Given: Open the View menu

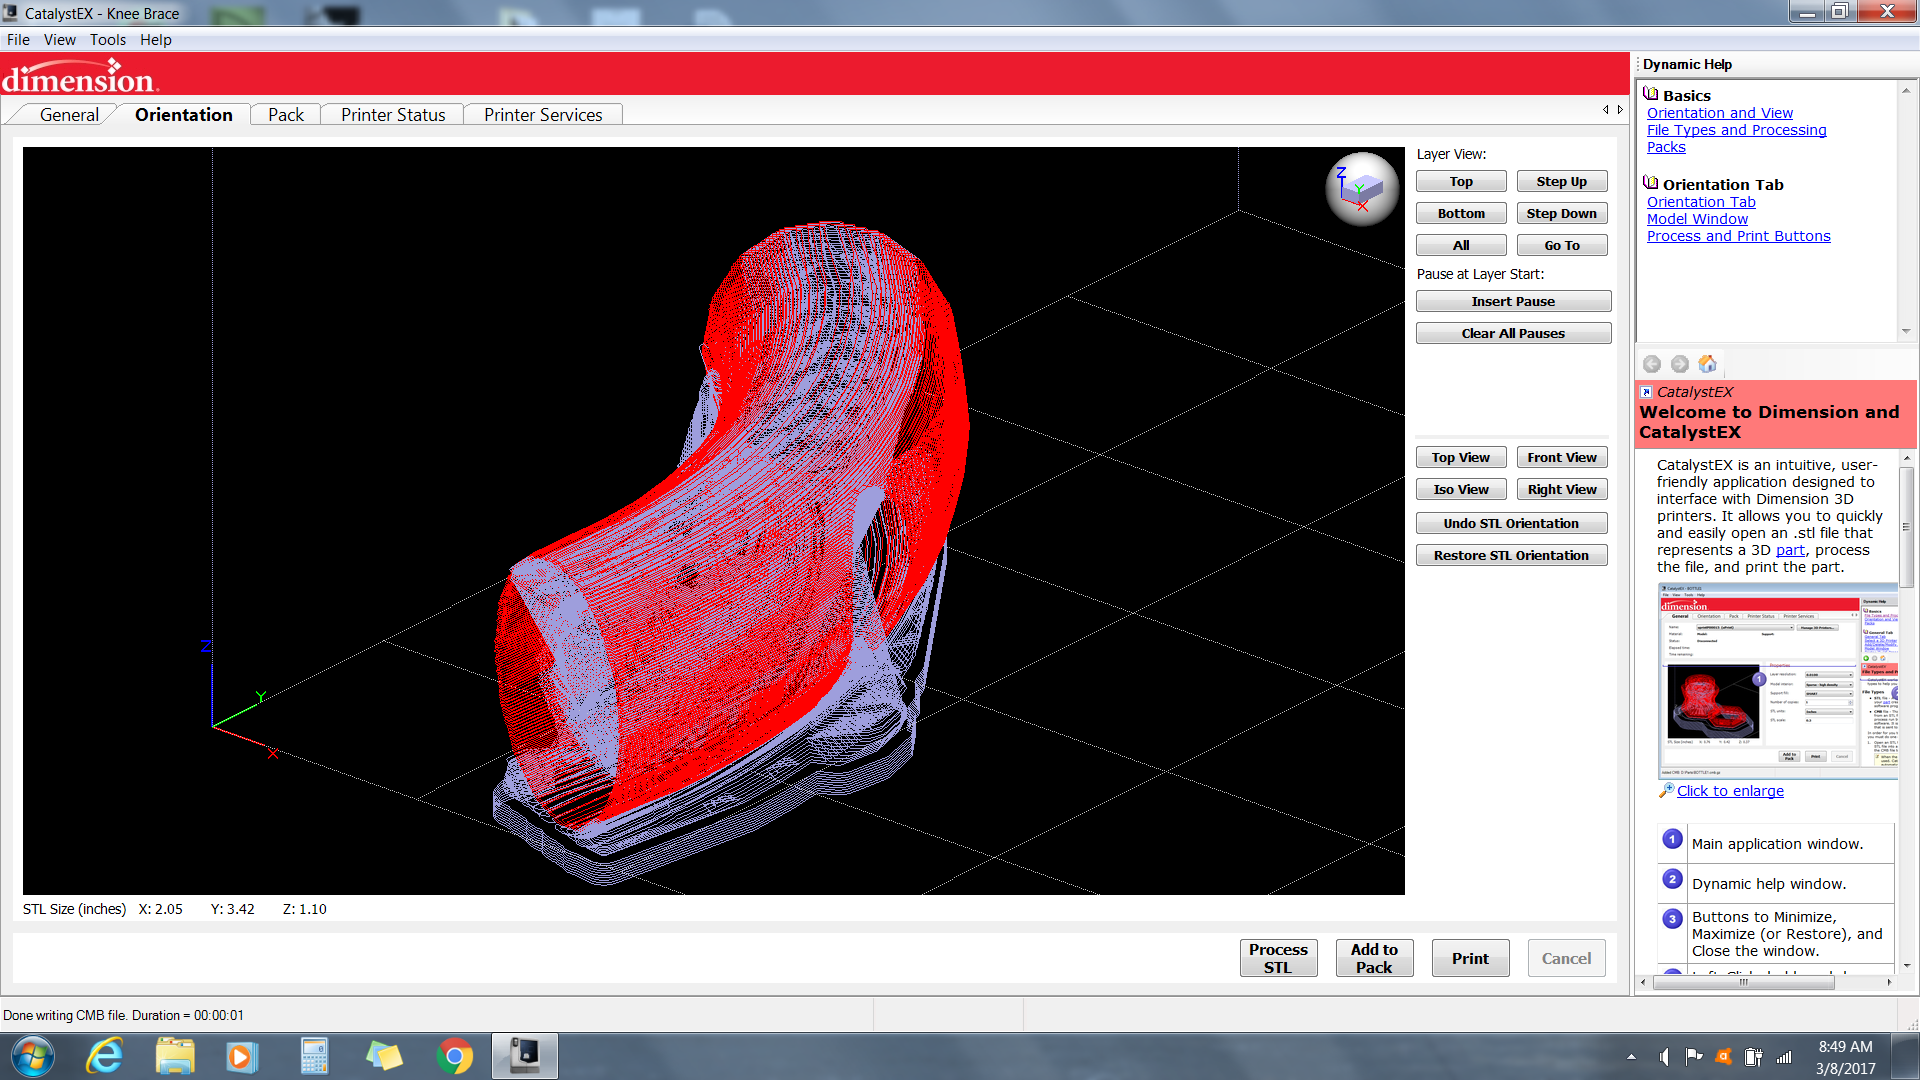Looking at the screenshot, I should [x=59, y=40].
